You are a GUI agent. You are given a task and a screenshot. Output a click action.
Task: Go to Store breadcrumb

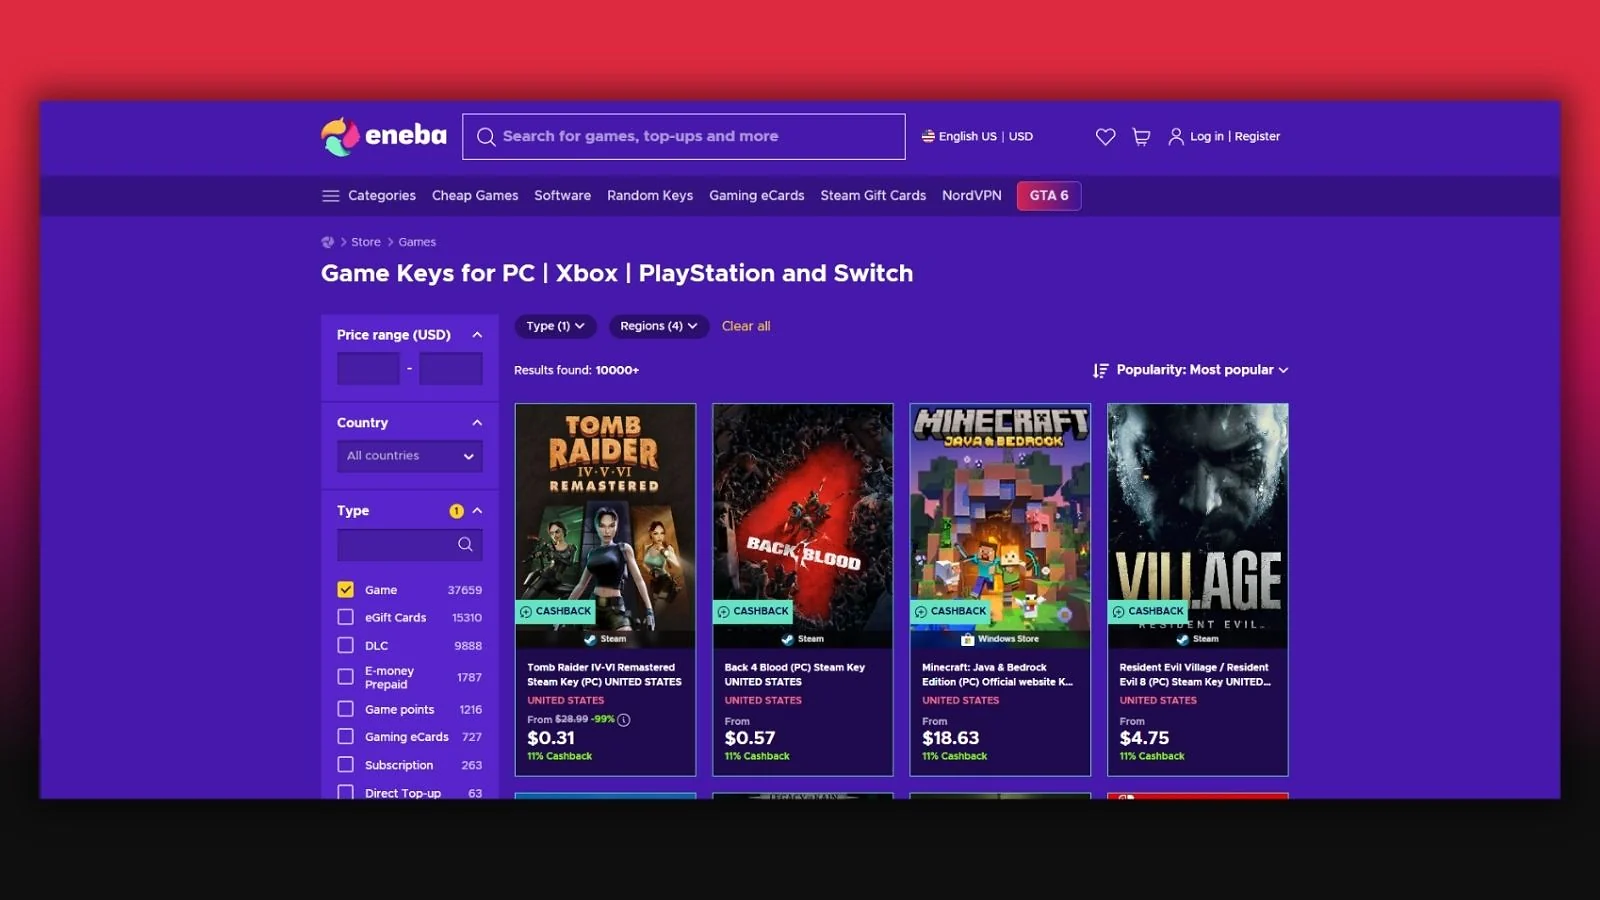click(366, 242)
